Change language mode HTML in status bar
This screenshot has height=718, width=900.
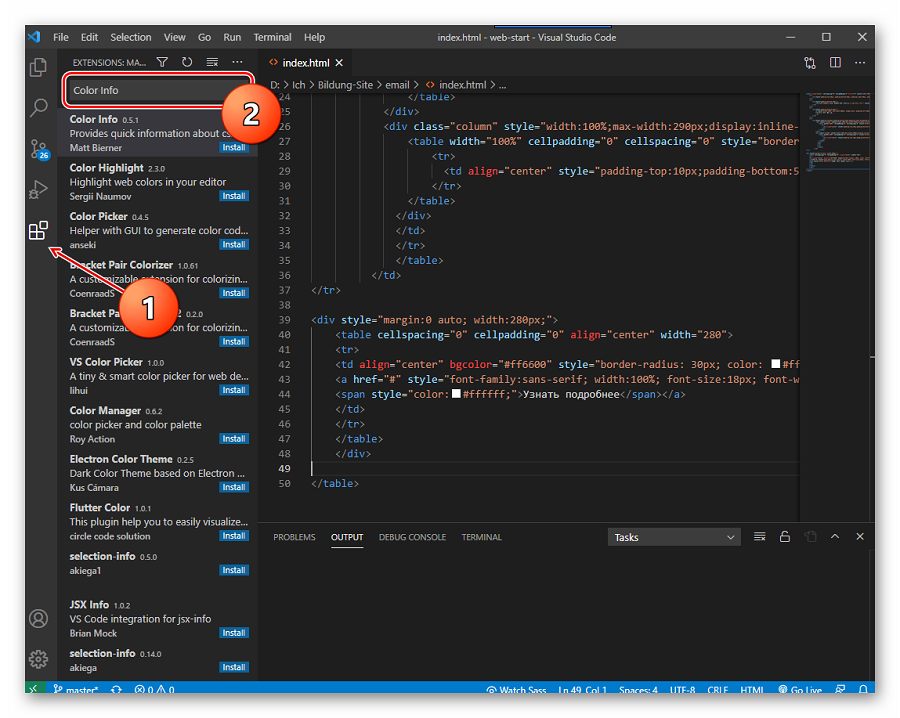751,689
